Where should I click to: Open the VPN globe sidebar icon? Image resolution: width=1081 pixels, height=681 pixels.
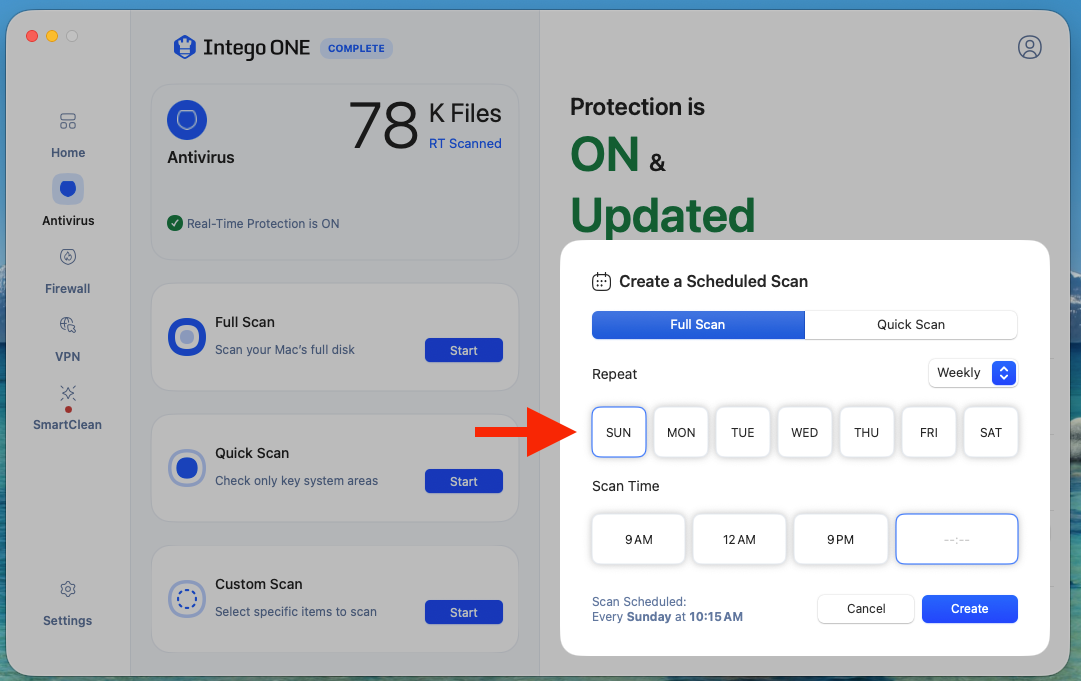68,325
